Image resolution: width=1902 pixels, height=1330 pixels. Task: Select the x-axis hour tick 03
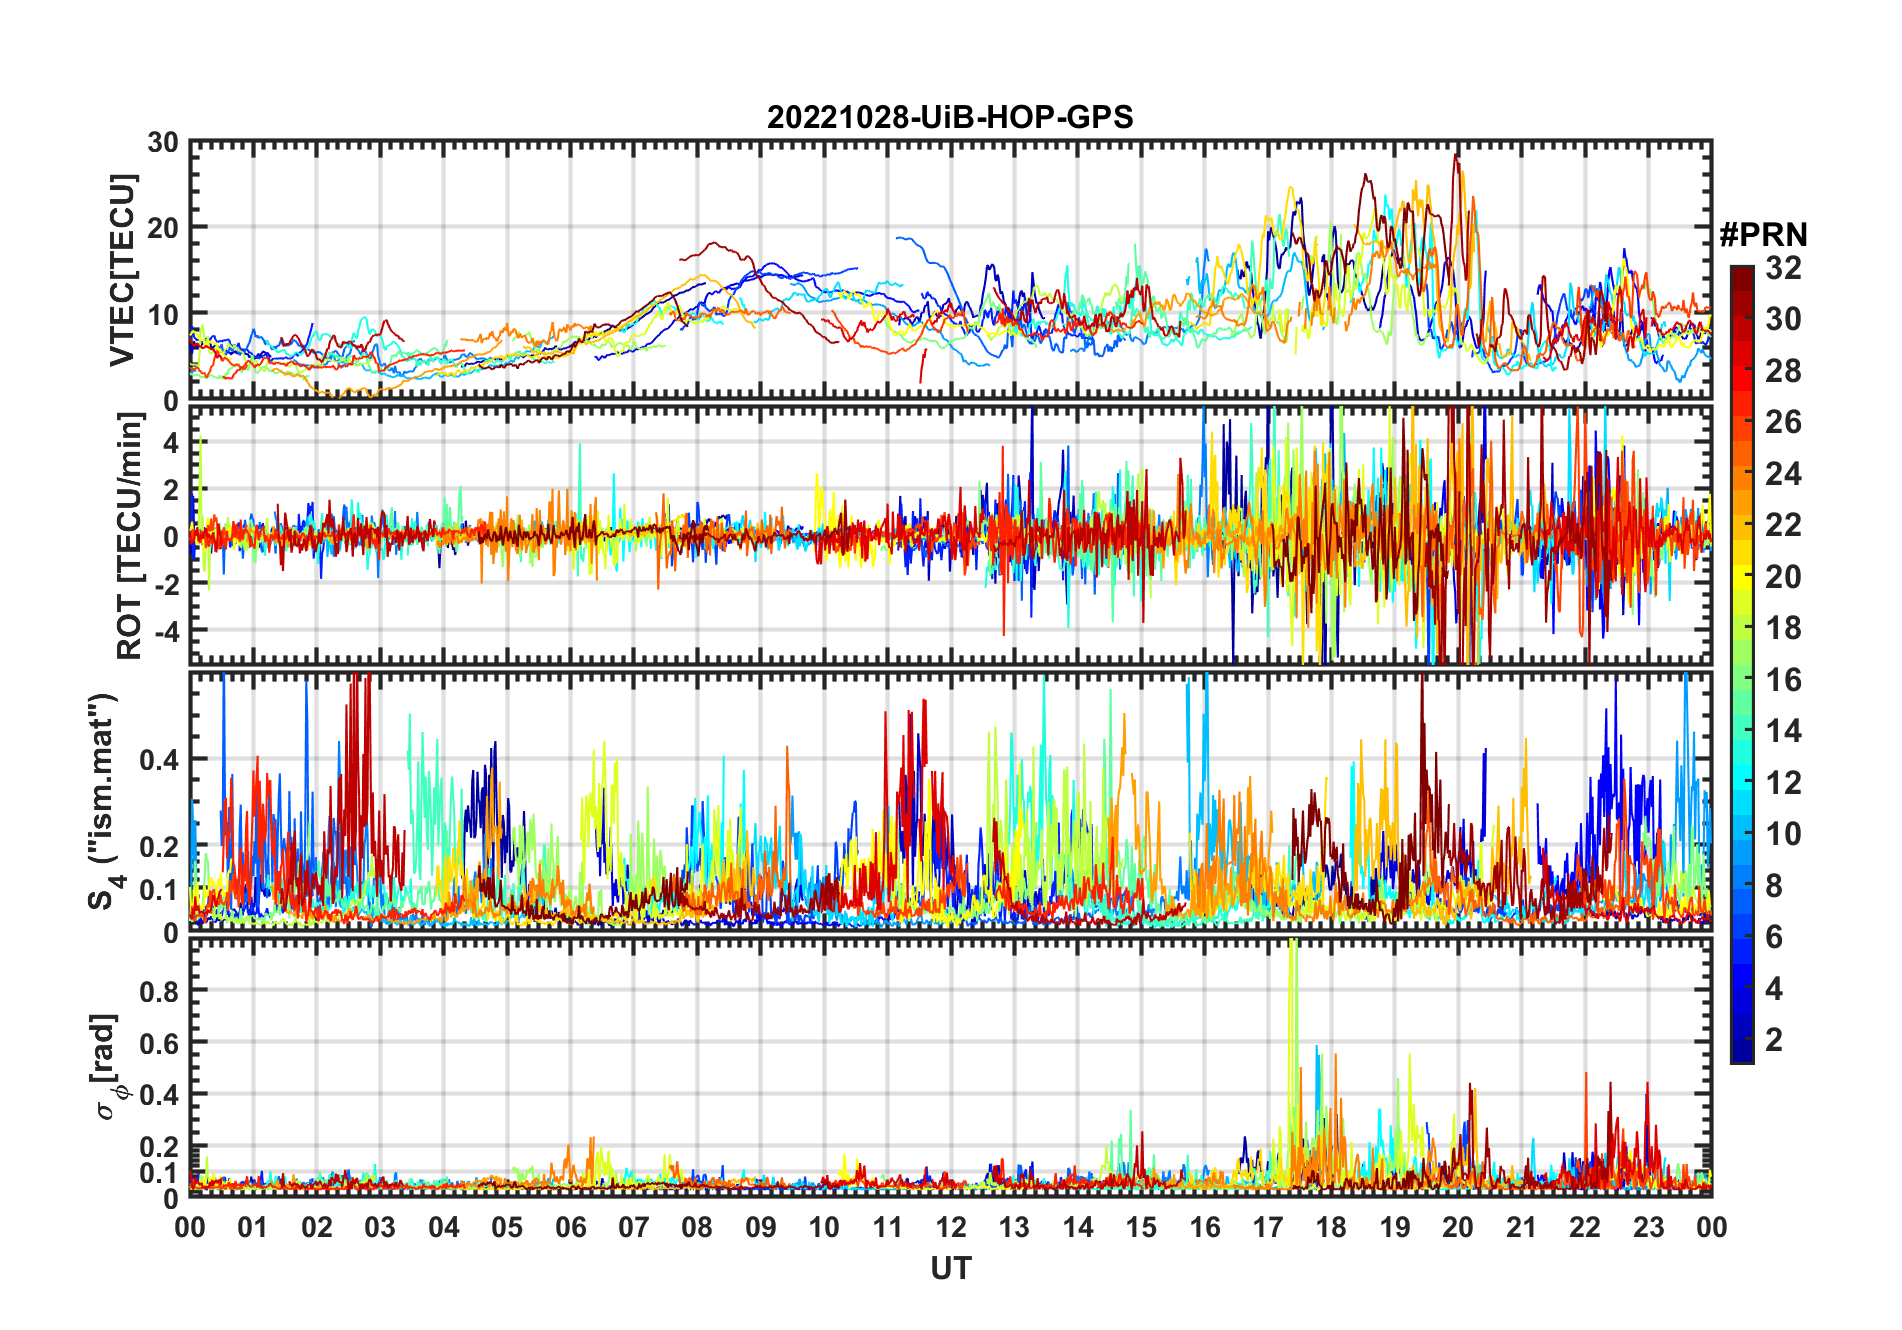pyautogui.click(x=380, y=1227)
